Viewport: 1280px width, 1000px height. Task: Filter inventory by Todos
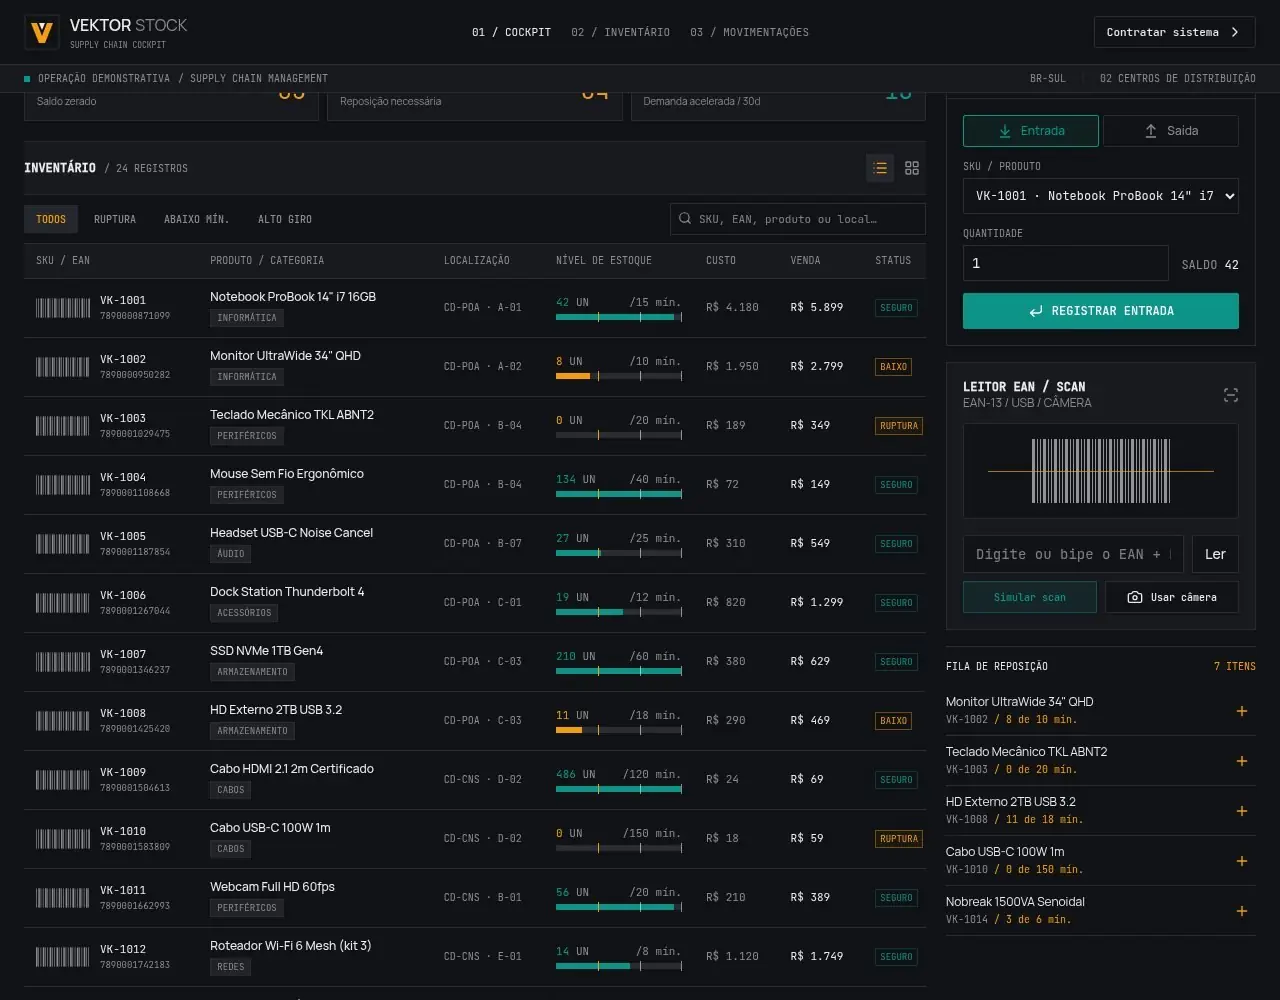pyautogui.click(x=51, y=219)
